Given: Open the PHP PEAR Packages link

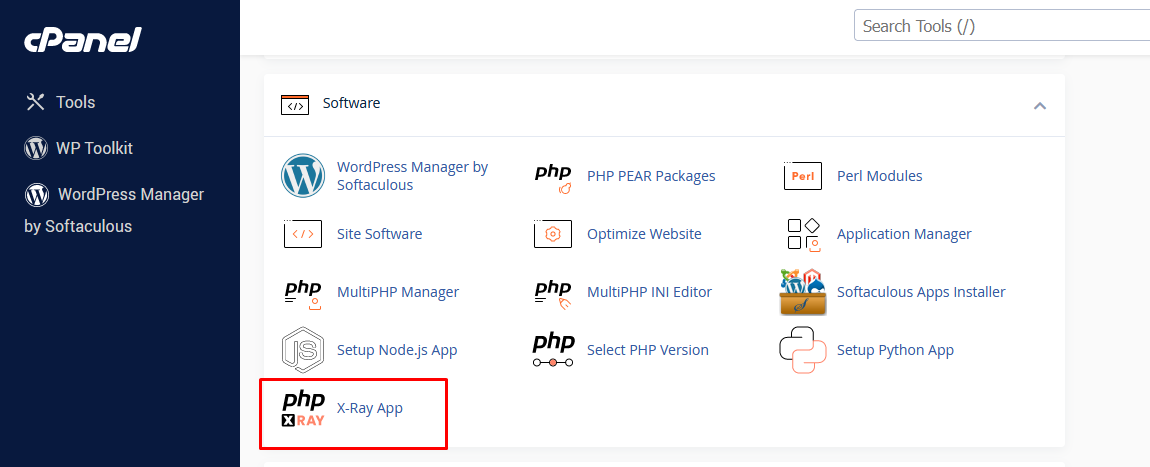Looking at the screenshot, I should click(x=651, y=176).
